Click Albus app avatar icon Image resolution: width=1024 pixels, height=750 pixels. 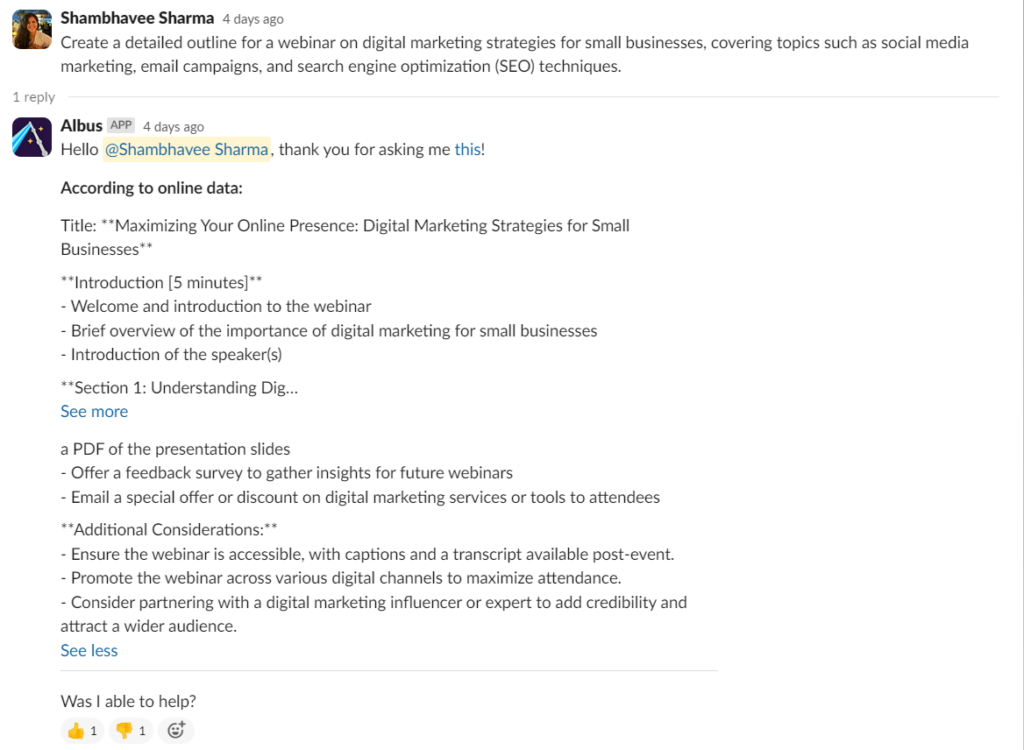(32, 137)
